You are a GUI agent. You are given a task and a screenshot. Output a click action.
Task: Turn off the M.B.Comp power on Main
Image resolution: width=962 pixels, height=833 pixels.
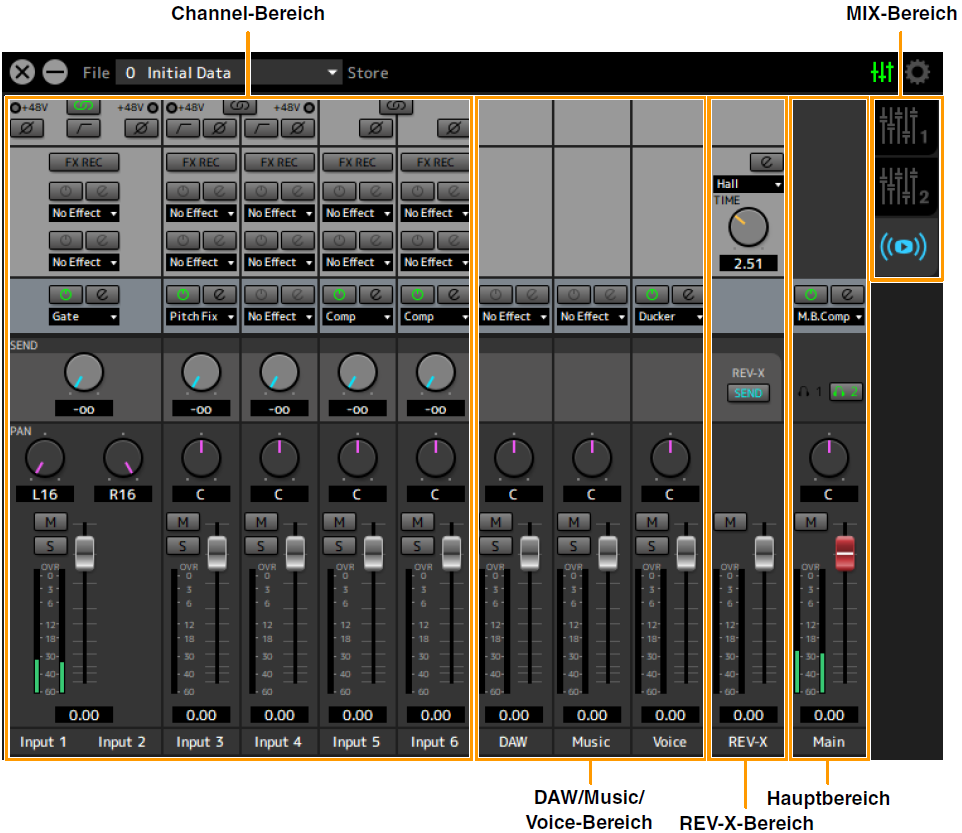(x=811, y=295)
